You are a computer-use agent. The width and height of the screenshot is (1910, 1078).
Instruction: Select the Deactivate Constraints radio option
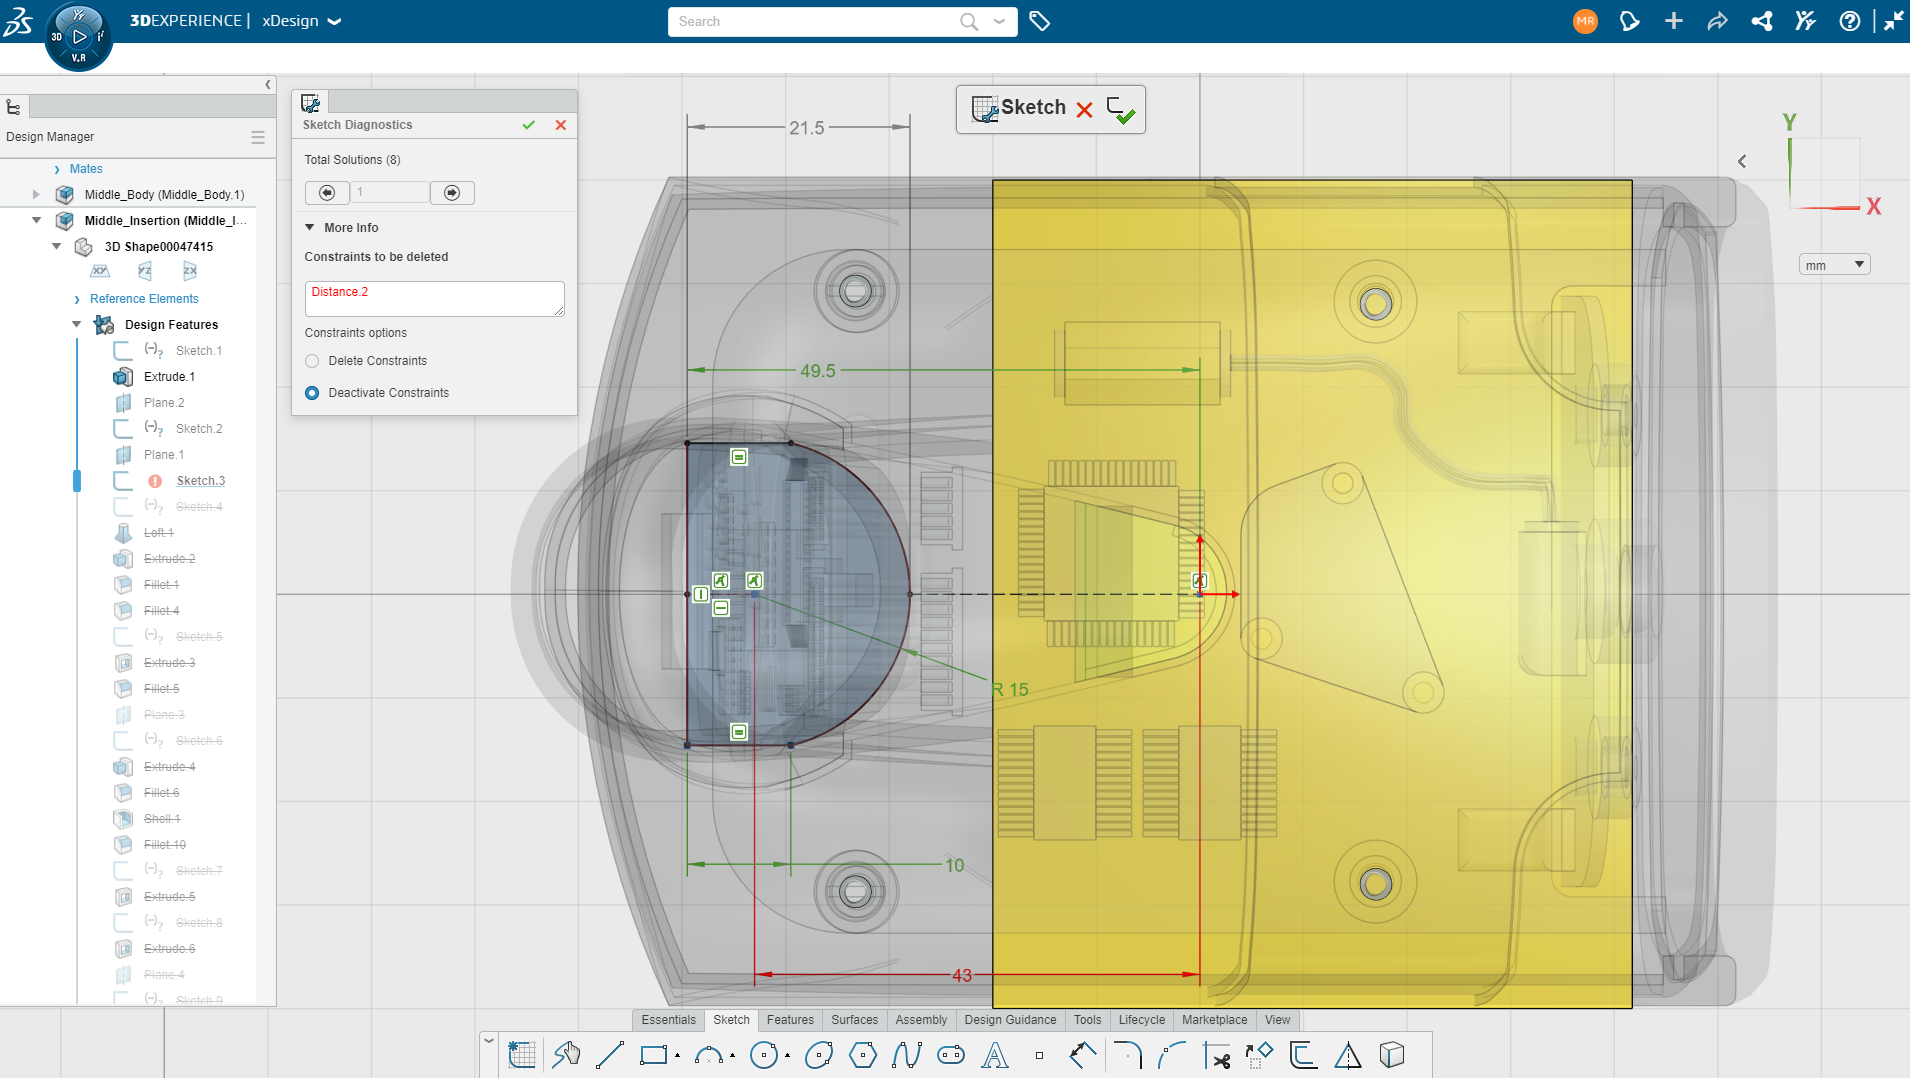(312, 393)
